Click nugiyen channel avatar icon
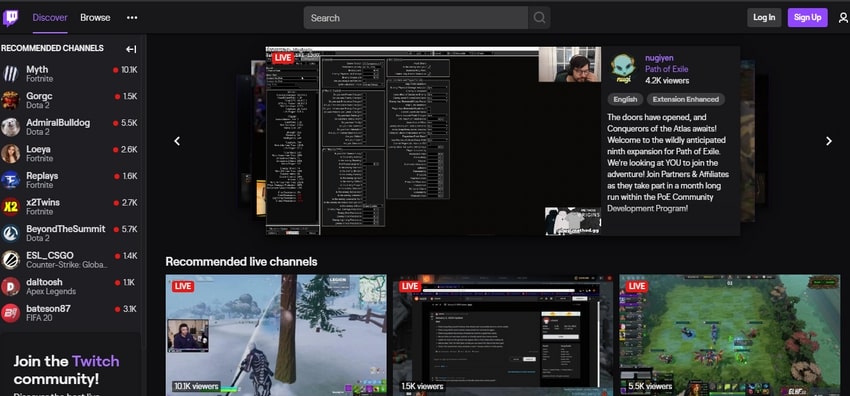Viewport: 850px width, 396px height. coord(623,68)
